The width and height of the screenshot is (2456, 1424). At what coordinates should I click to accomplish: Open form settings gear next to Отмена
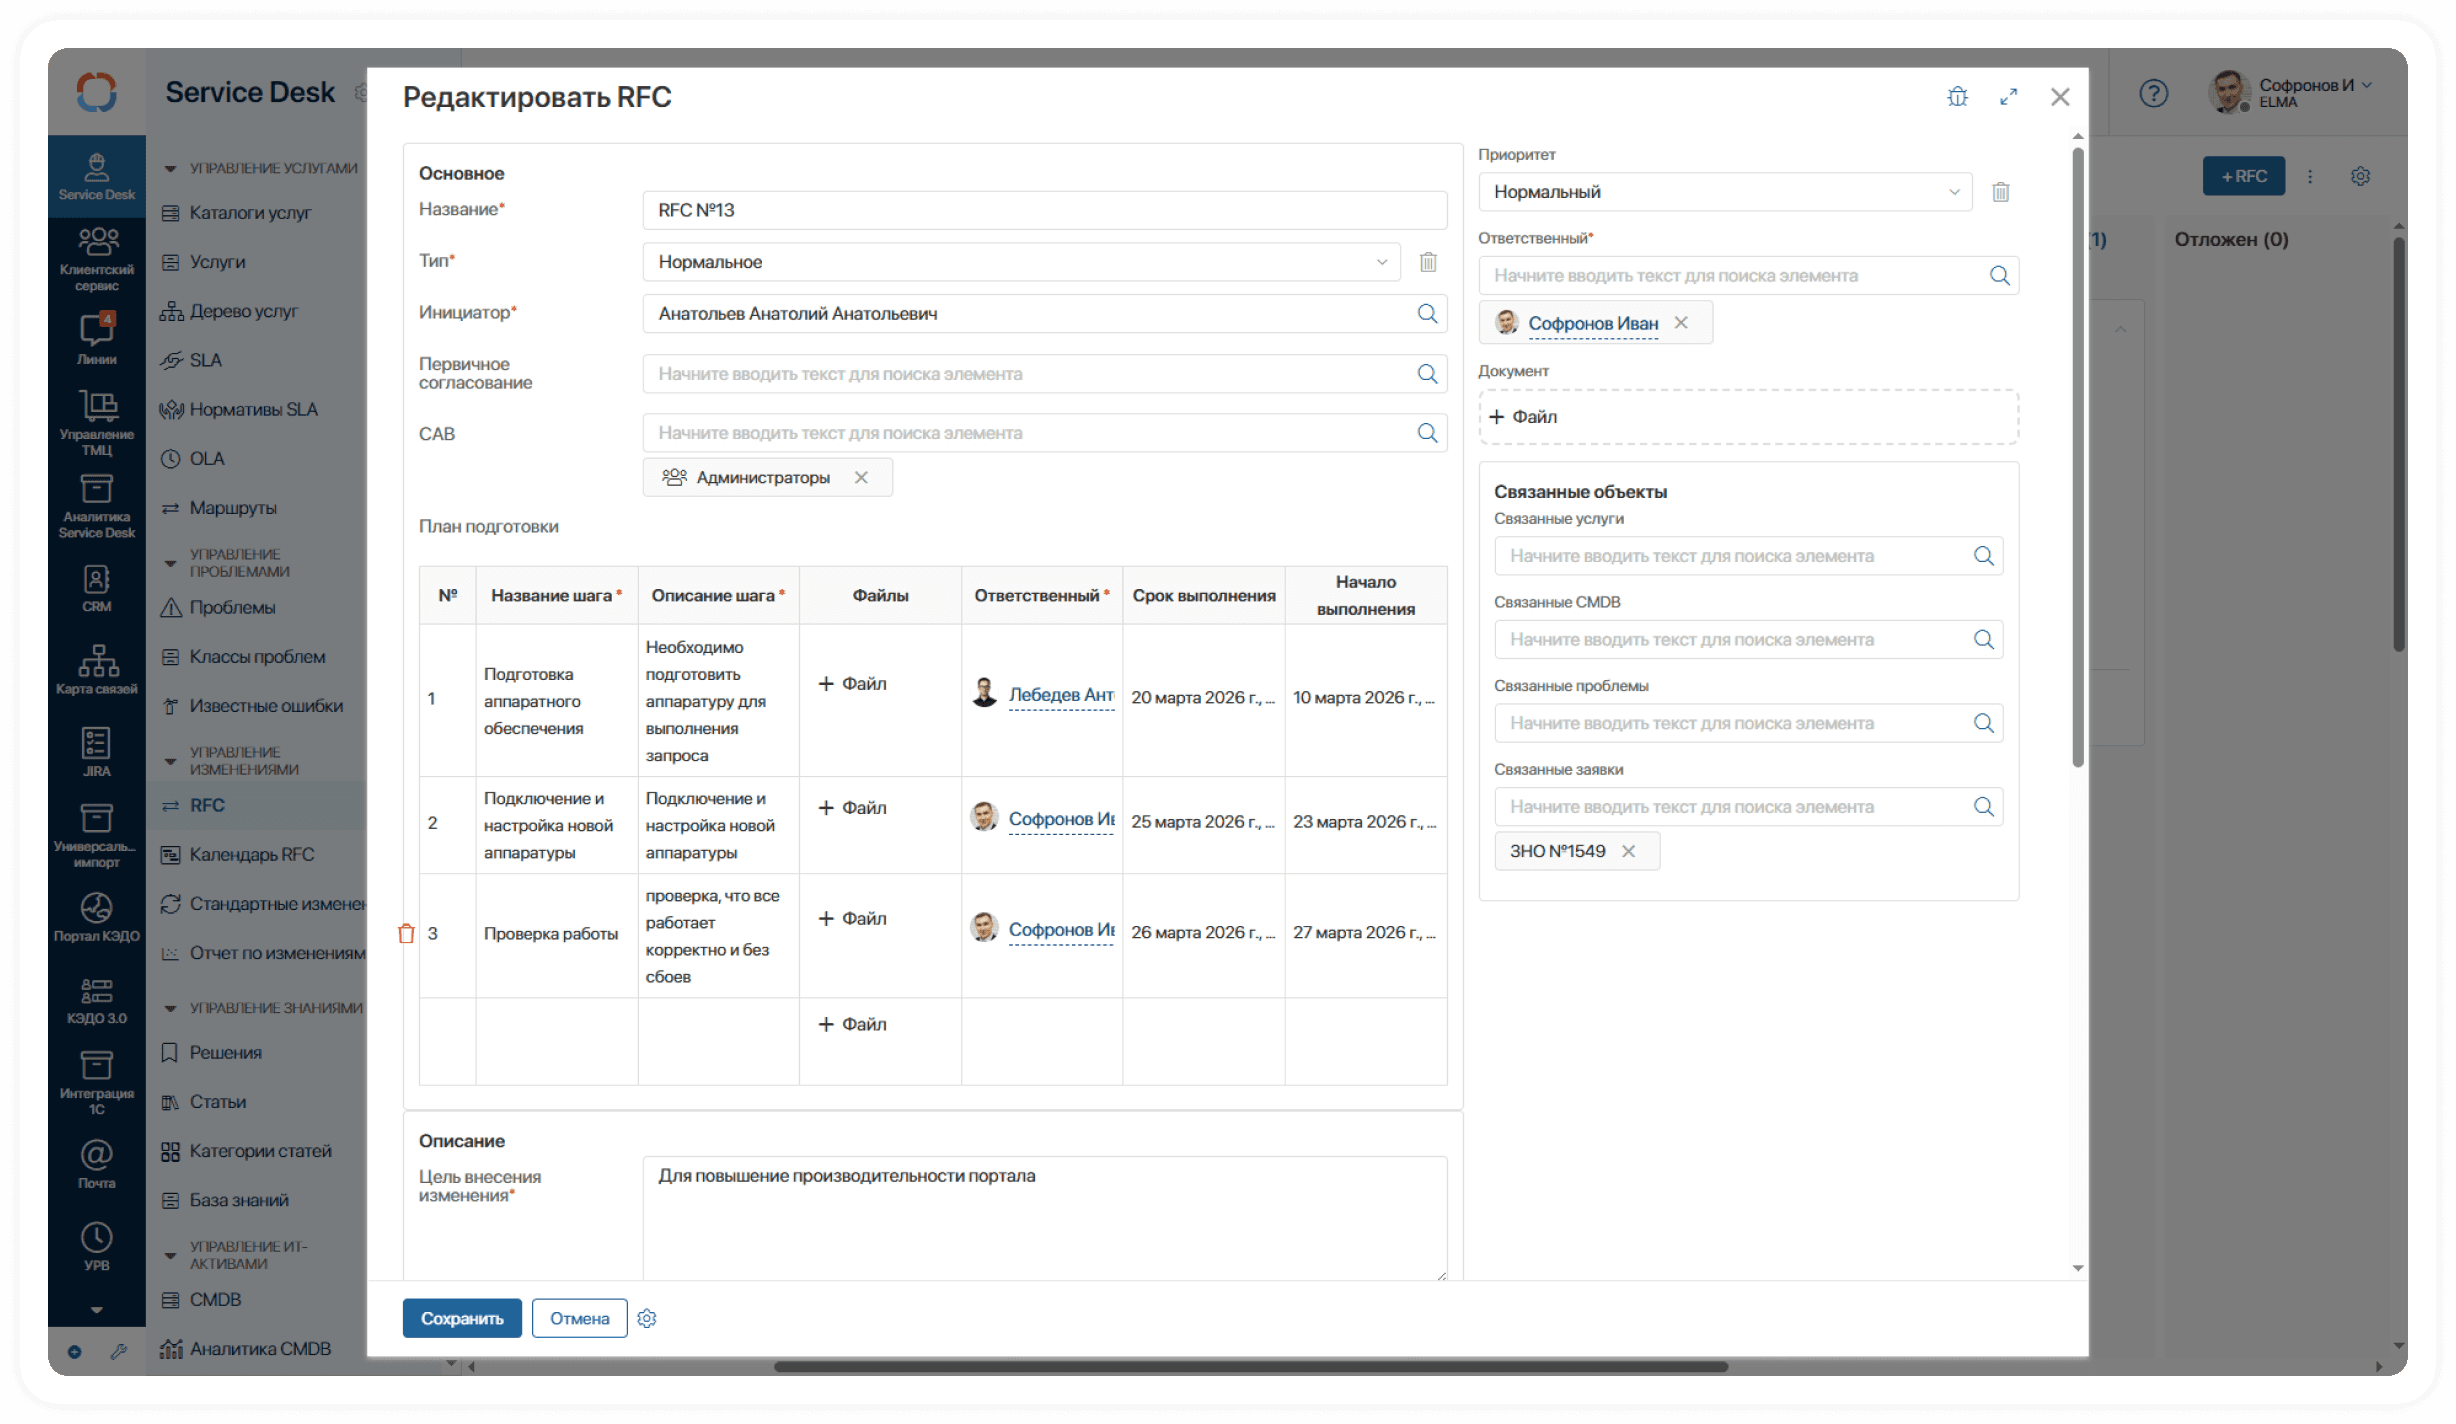pos(647,1318)
